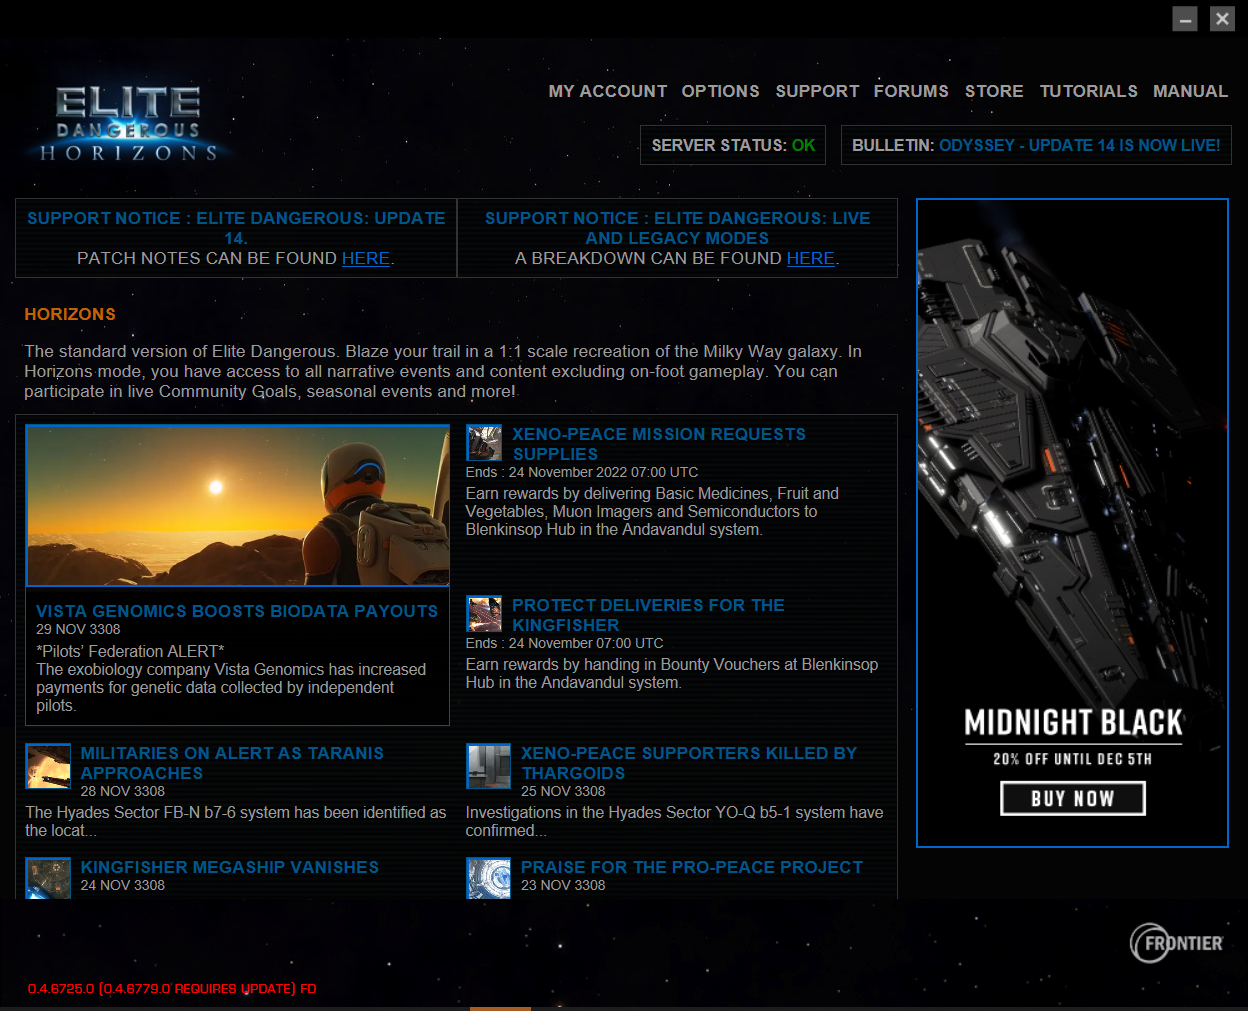Go to Forums
Screen dimensions: 1248x1011
coord(911,91)
